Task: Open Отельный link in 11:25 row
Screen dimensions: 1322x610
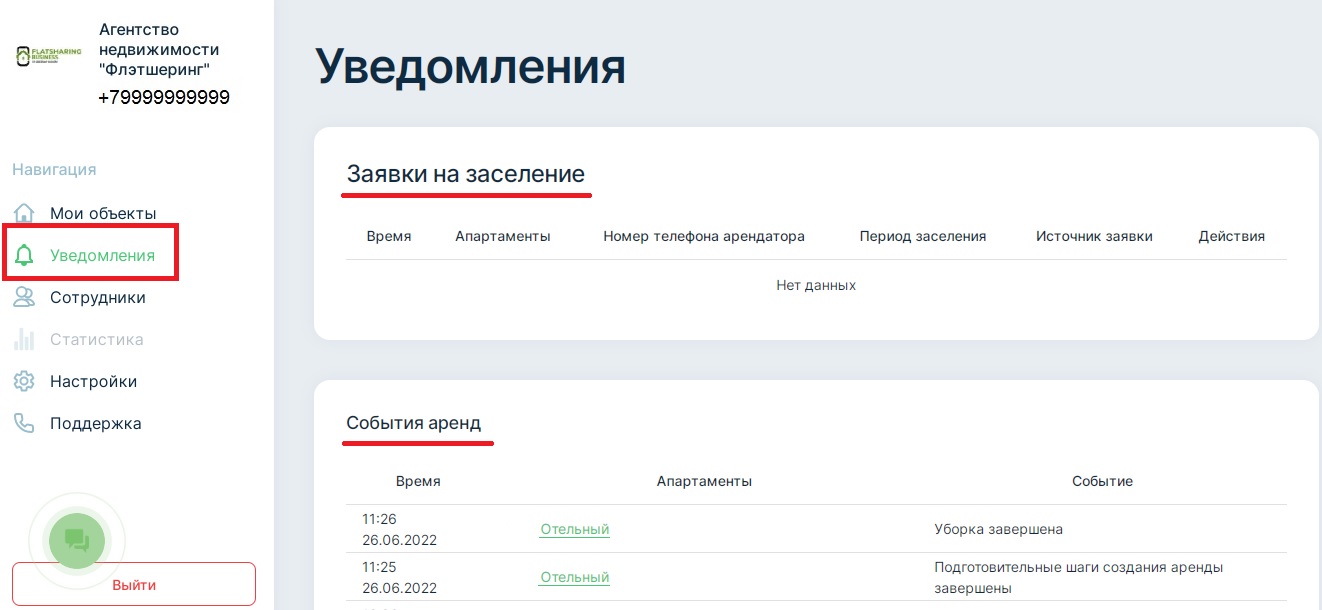Action: [574, 577]
